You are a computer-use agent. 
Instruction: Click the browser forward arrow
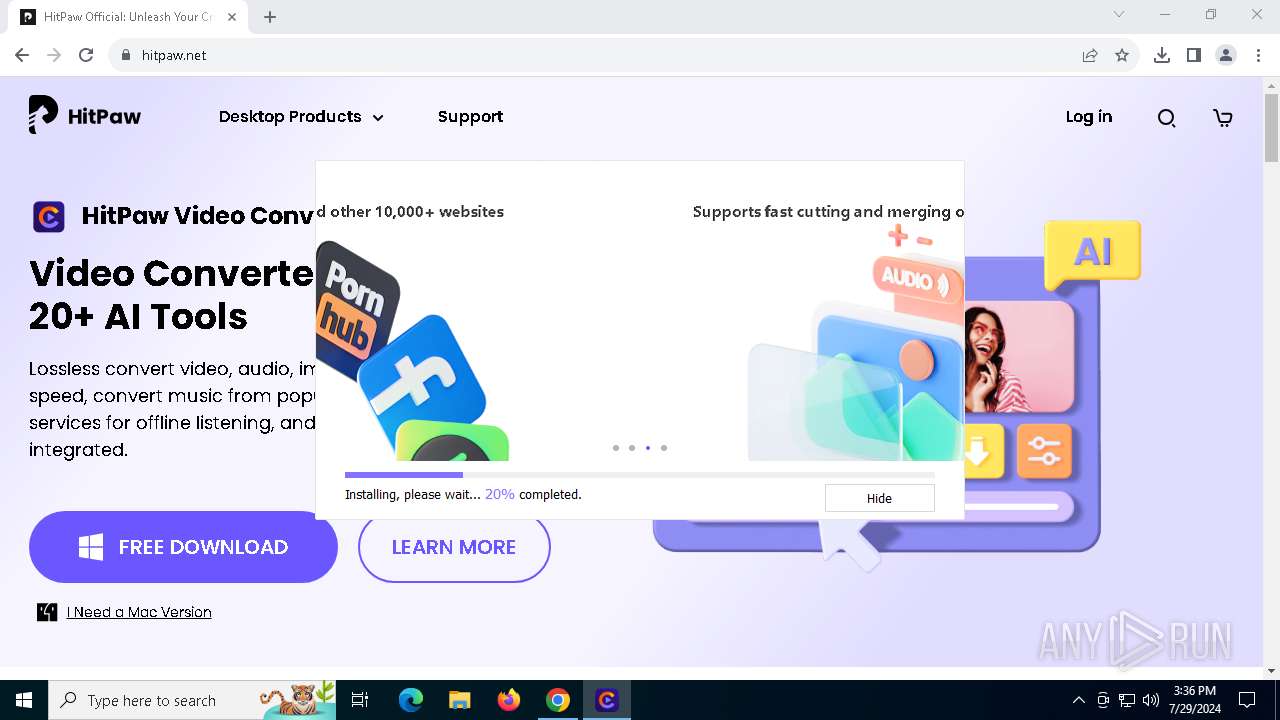(54, 55)
